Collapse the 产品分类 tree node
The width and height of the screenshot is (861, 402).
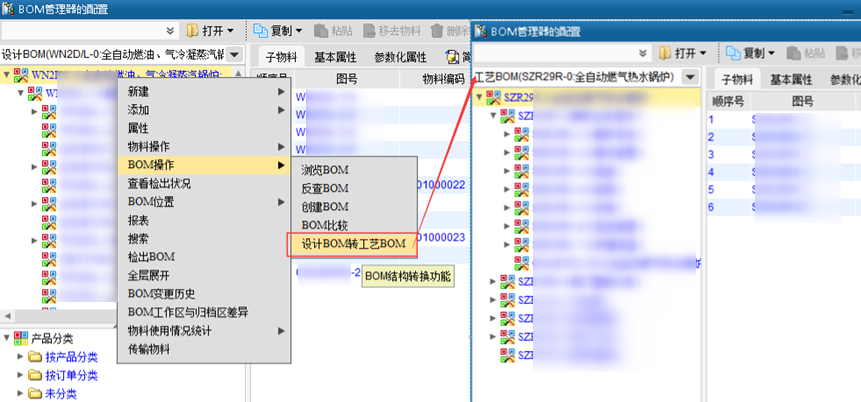pyautogui.click(x=6, y=338)
